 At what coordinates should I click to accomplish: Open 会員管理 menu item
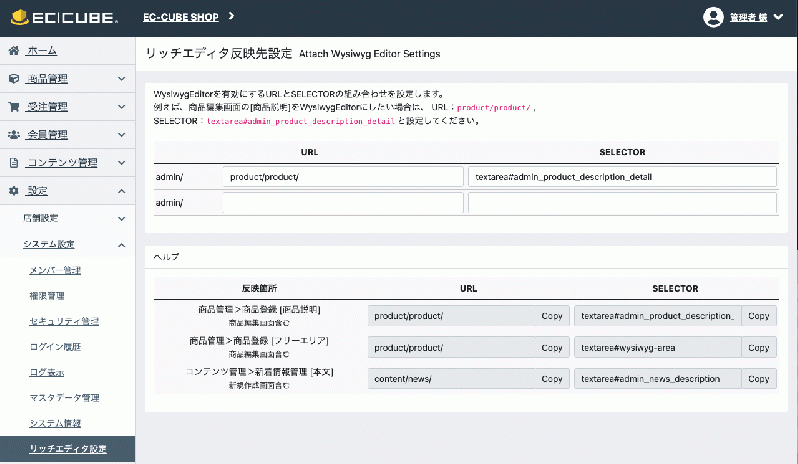pyautogui.click(x=47, y=134)
